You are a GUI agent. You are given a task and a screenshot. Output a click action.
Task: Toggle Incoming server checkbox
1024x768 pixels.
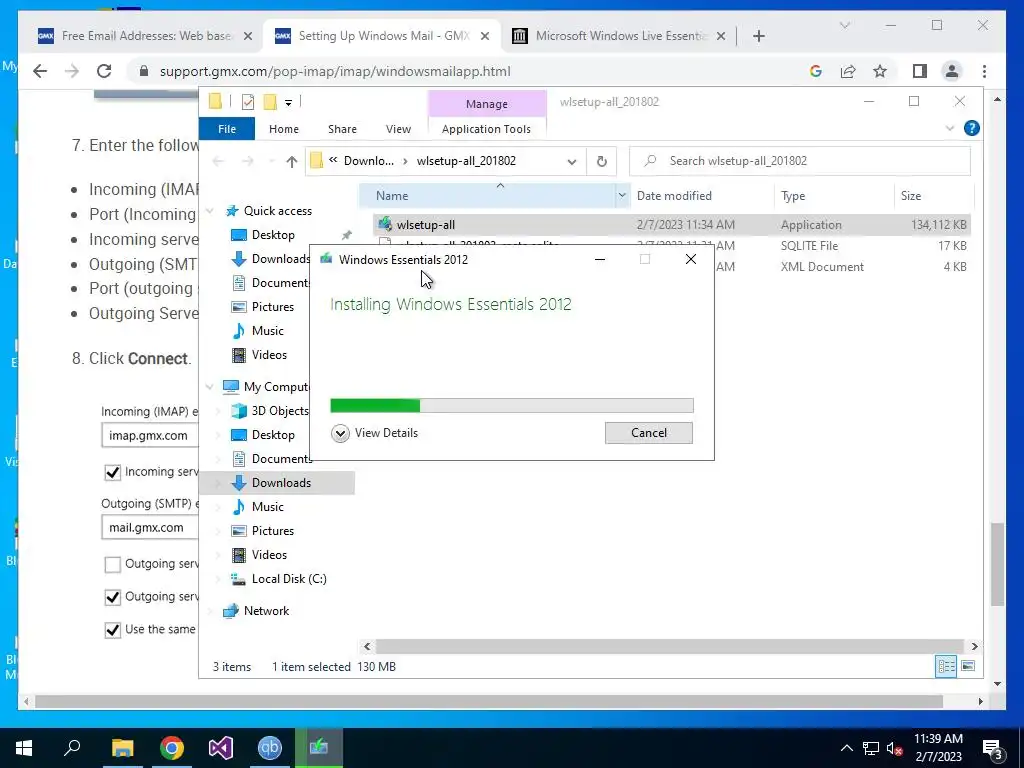pos(112,472)
